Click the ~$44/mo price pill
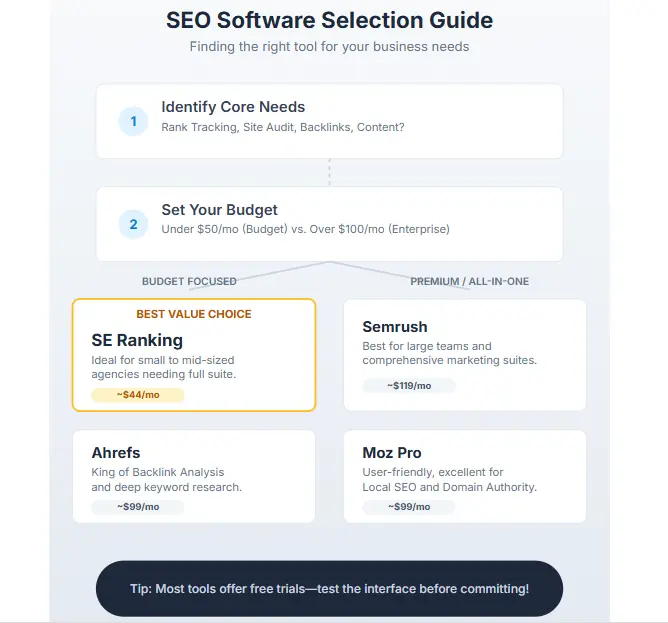This screenshot has height=623, width=668. (x=138, y=395)
